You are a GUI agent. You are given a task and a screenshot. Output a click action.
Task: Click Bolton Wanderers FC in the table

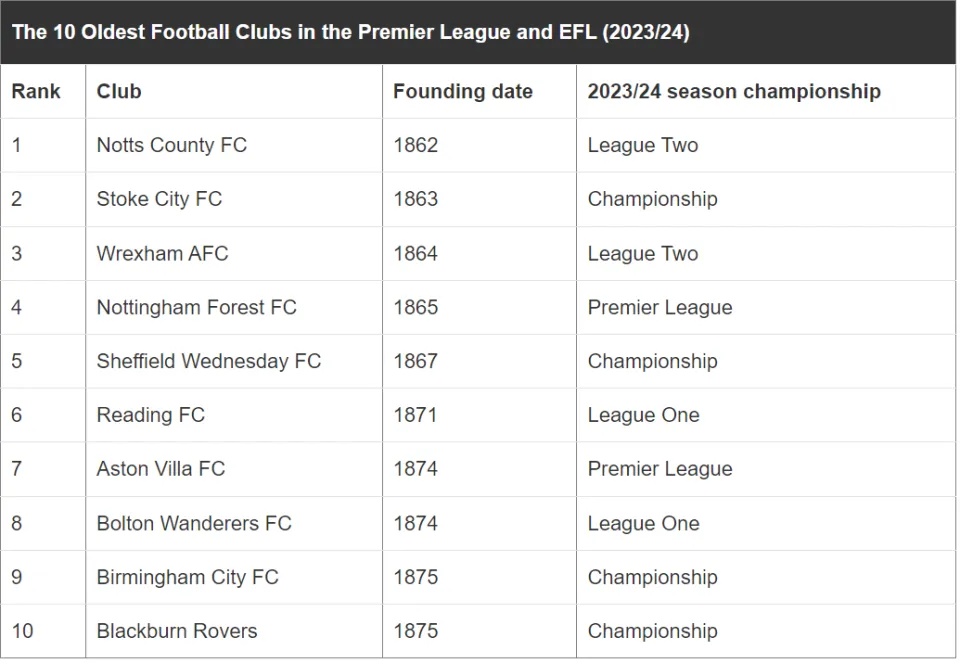194,523
